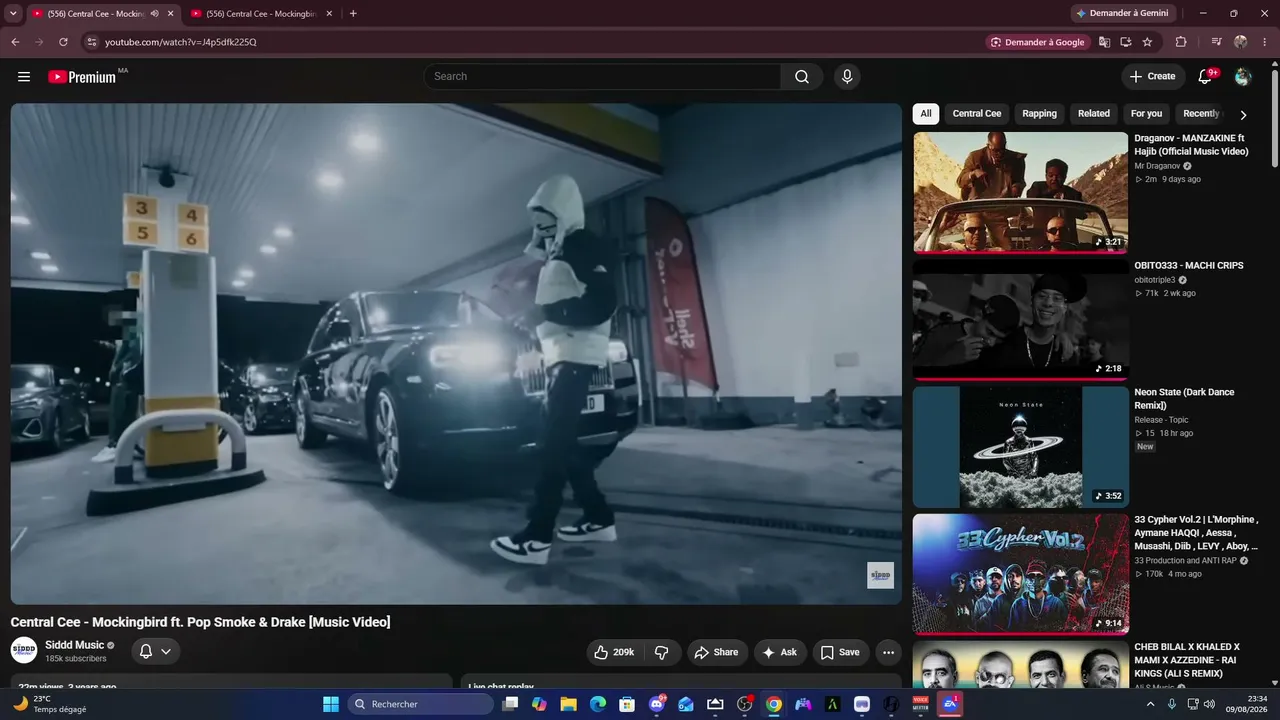The width and height of the screenshot is (1280, 720).
Task: Open Windows Start menu
Action: click(x=331, y=704)
